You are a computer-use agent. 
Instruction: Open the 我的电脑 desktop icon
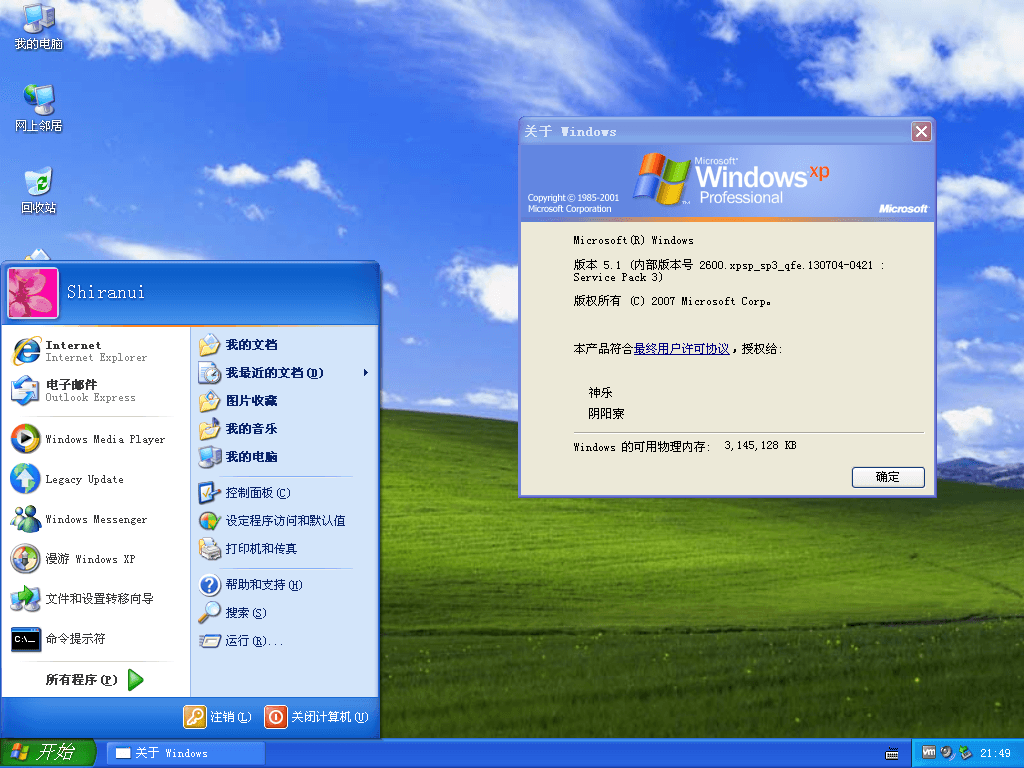point(38,26)
